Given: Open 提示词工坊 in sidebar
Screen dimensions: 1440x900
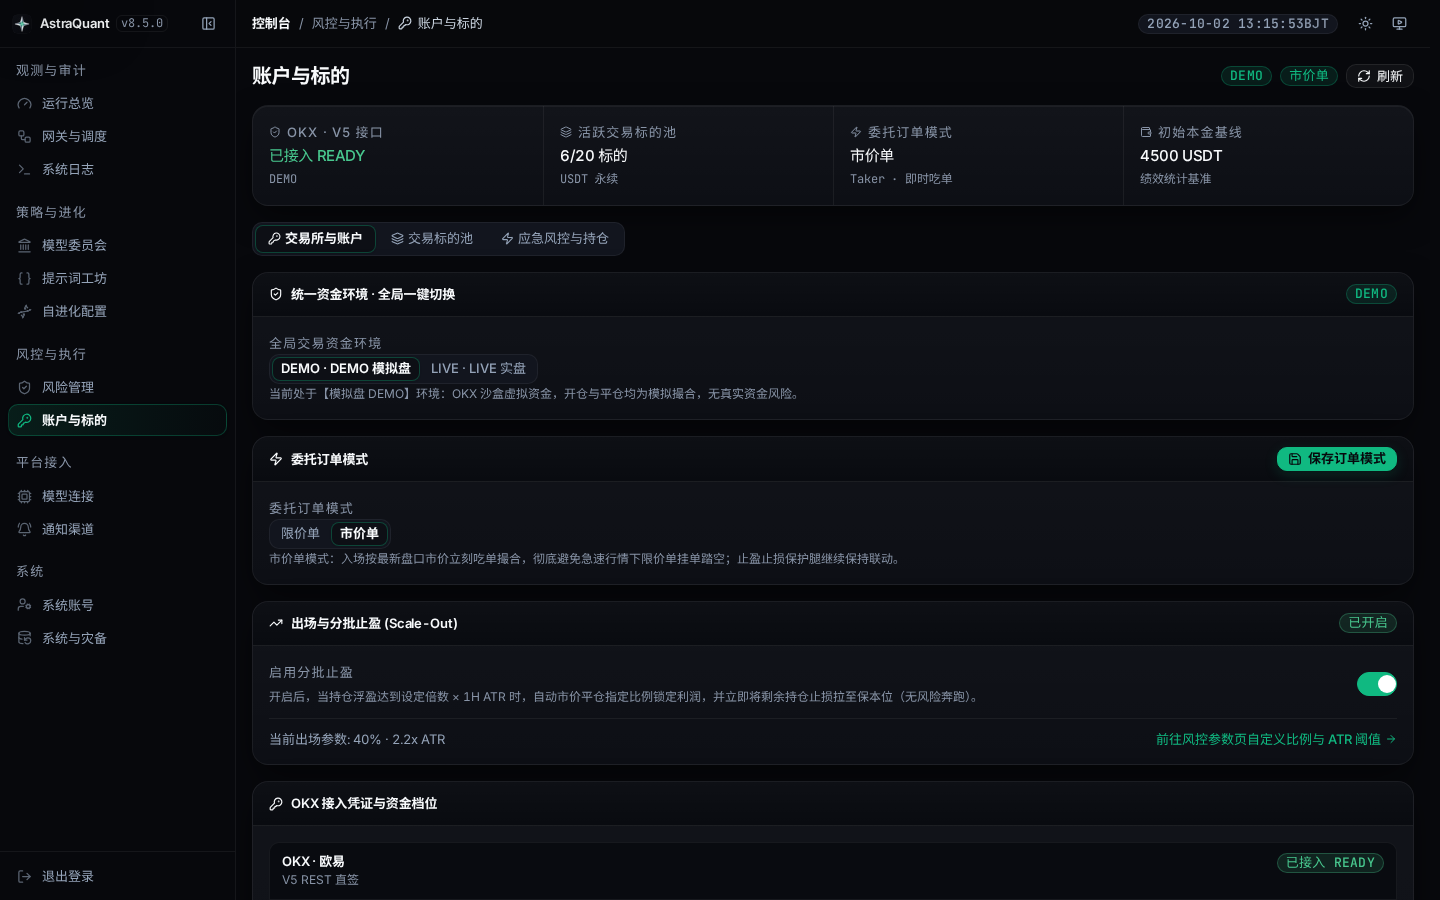Looking at the screenshot, I should coord(117,278).
